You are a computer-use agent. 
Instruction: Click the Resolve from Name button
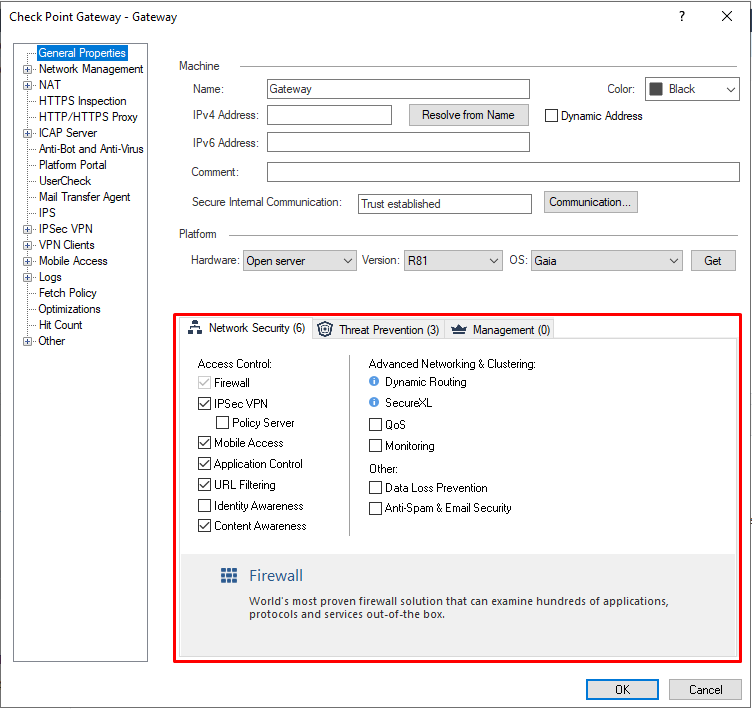[x=468, y=115]
